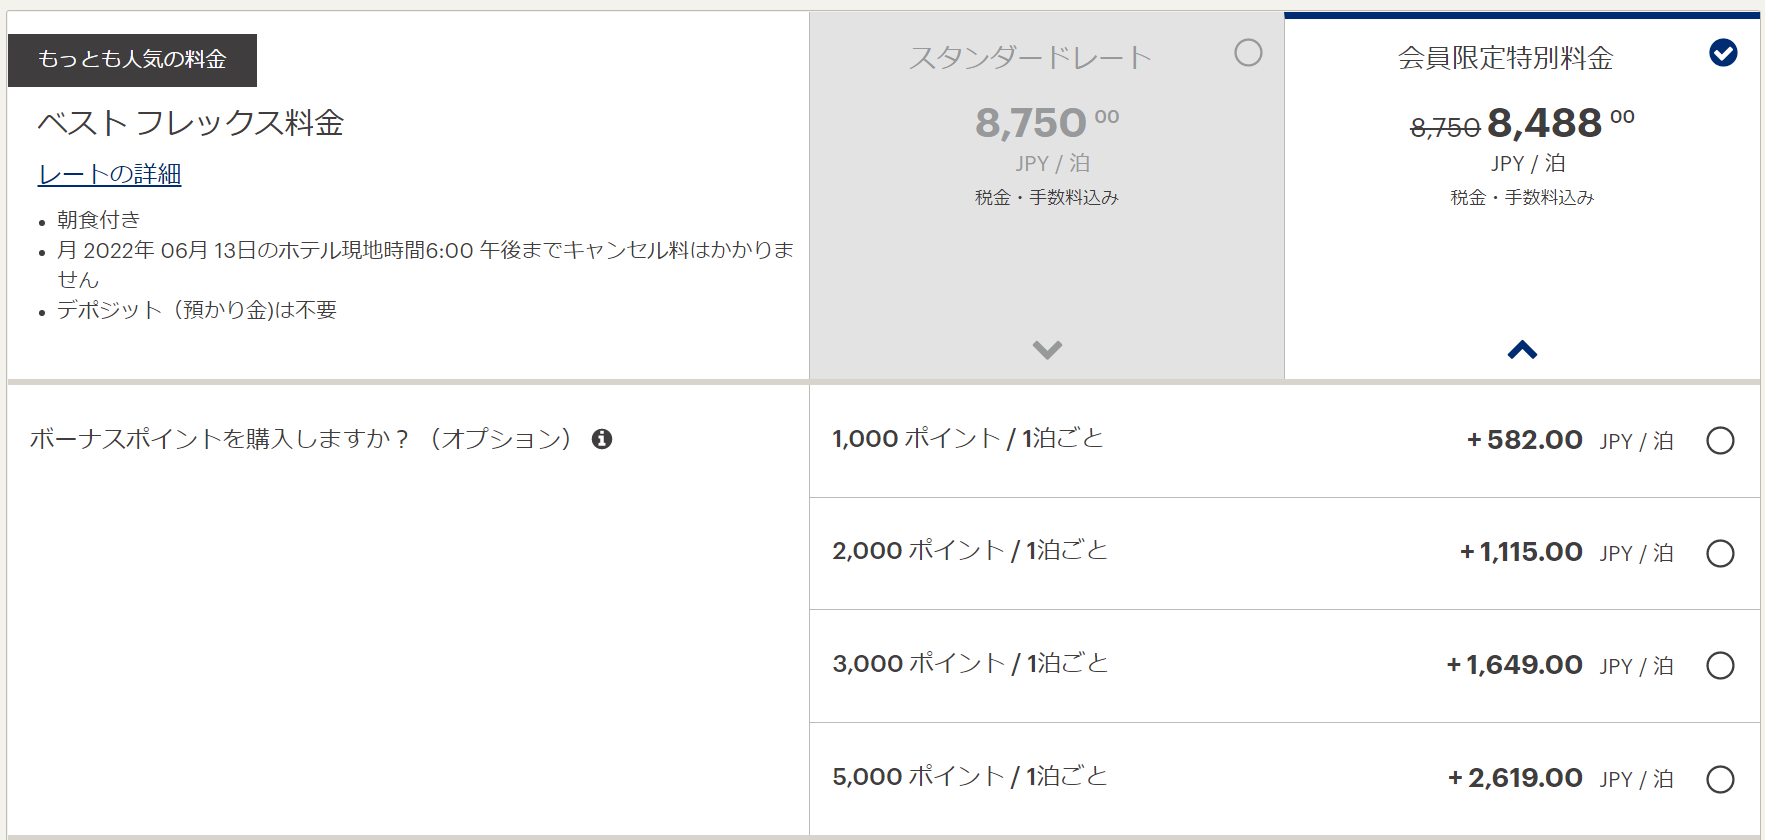1765x840 pixels.
Task: Click the 1,000 ポイント / 1泊ごと label
Action: coord(967,439)
